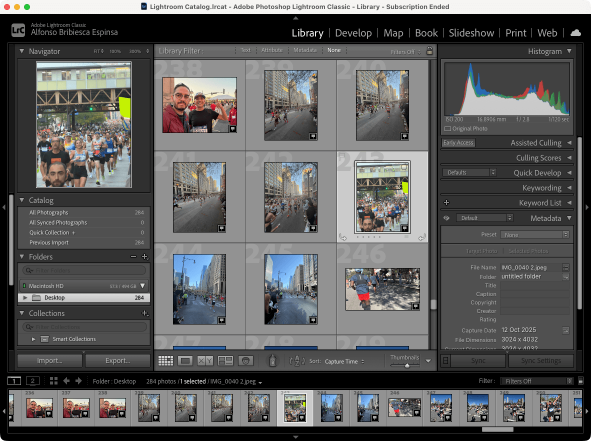Viewport: 591px width, 441px height.
Task: Switch to Grid view in the toolbar
Action: (165, 361)
